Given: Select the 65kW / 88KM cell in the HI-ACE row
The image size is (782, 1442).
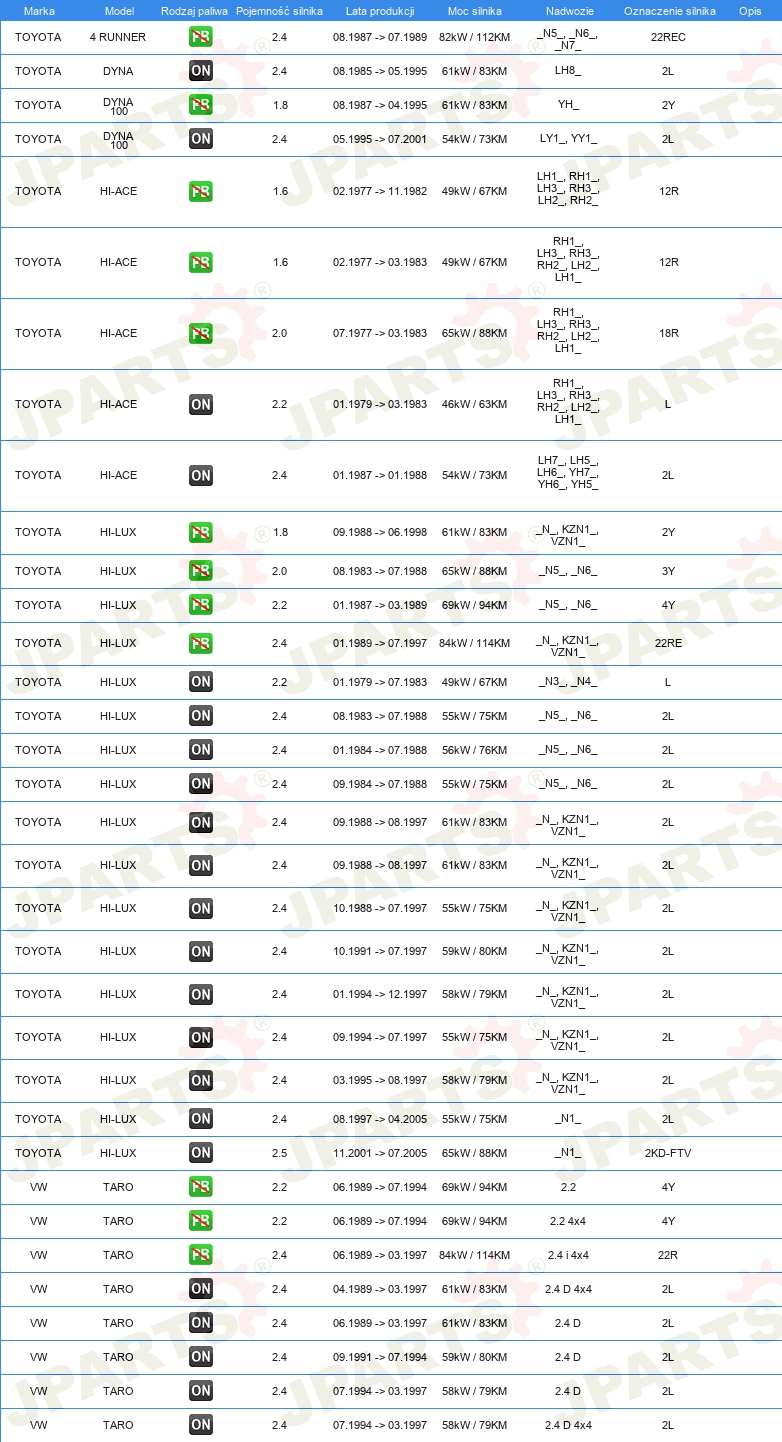Looking at the screenshot, I should [474, 333].
